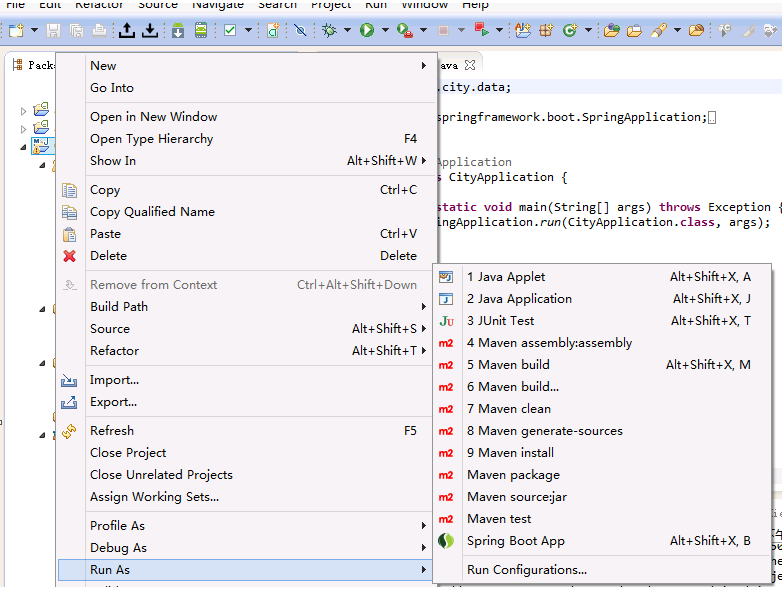Click the Skip All Breakpoints icon

(300, 30)
